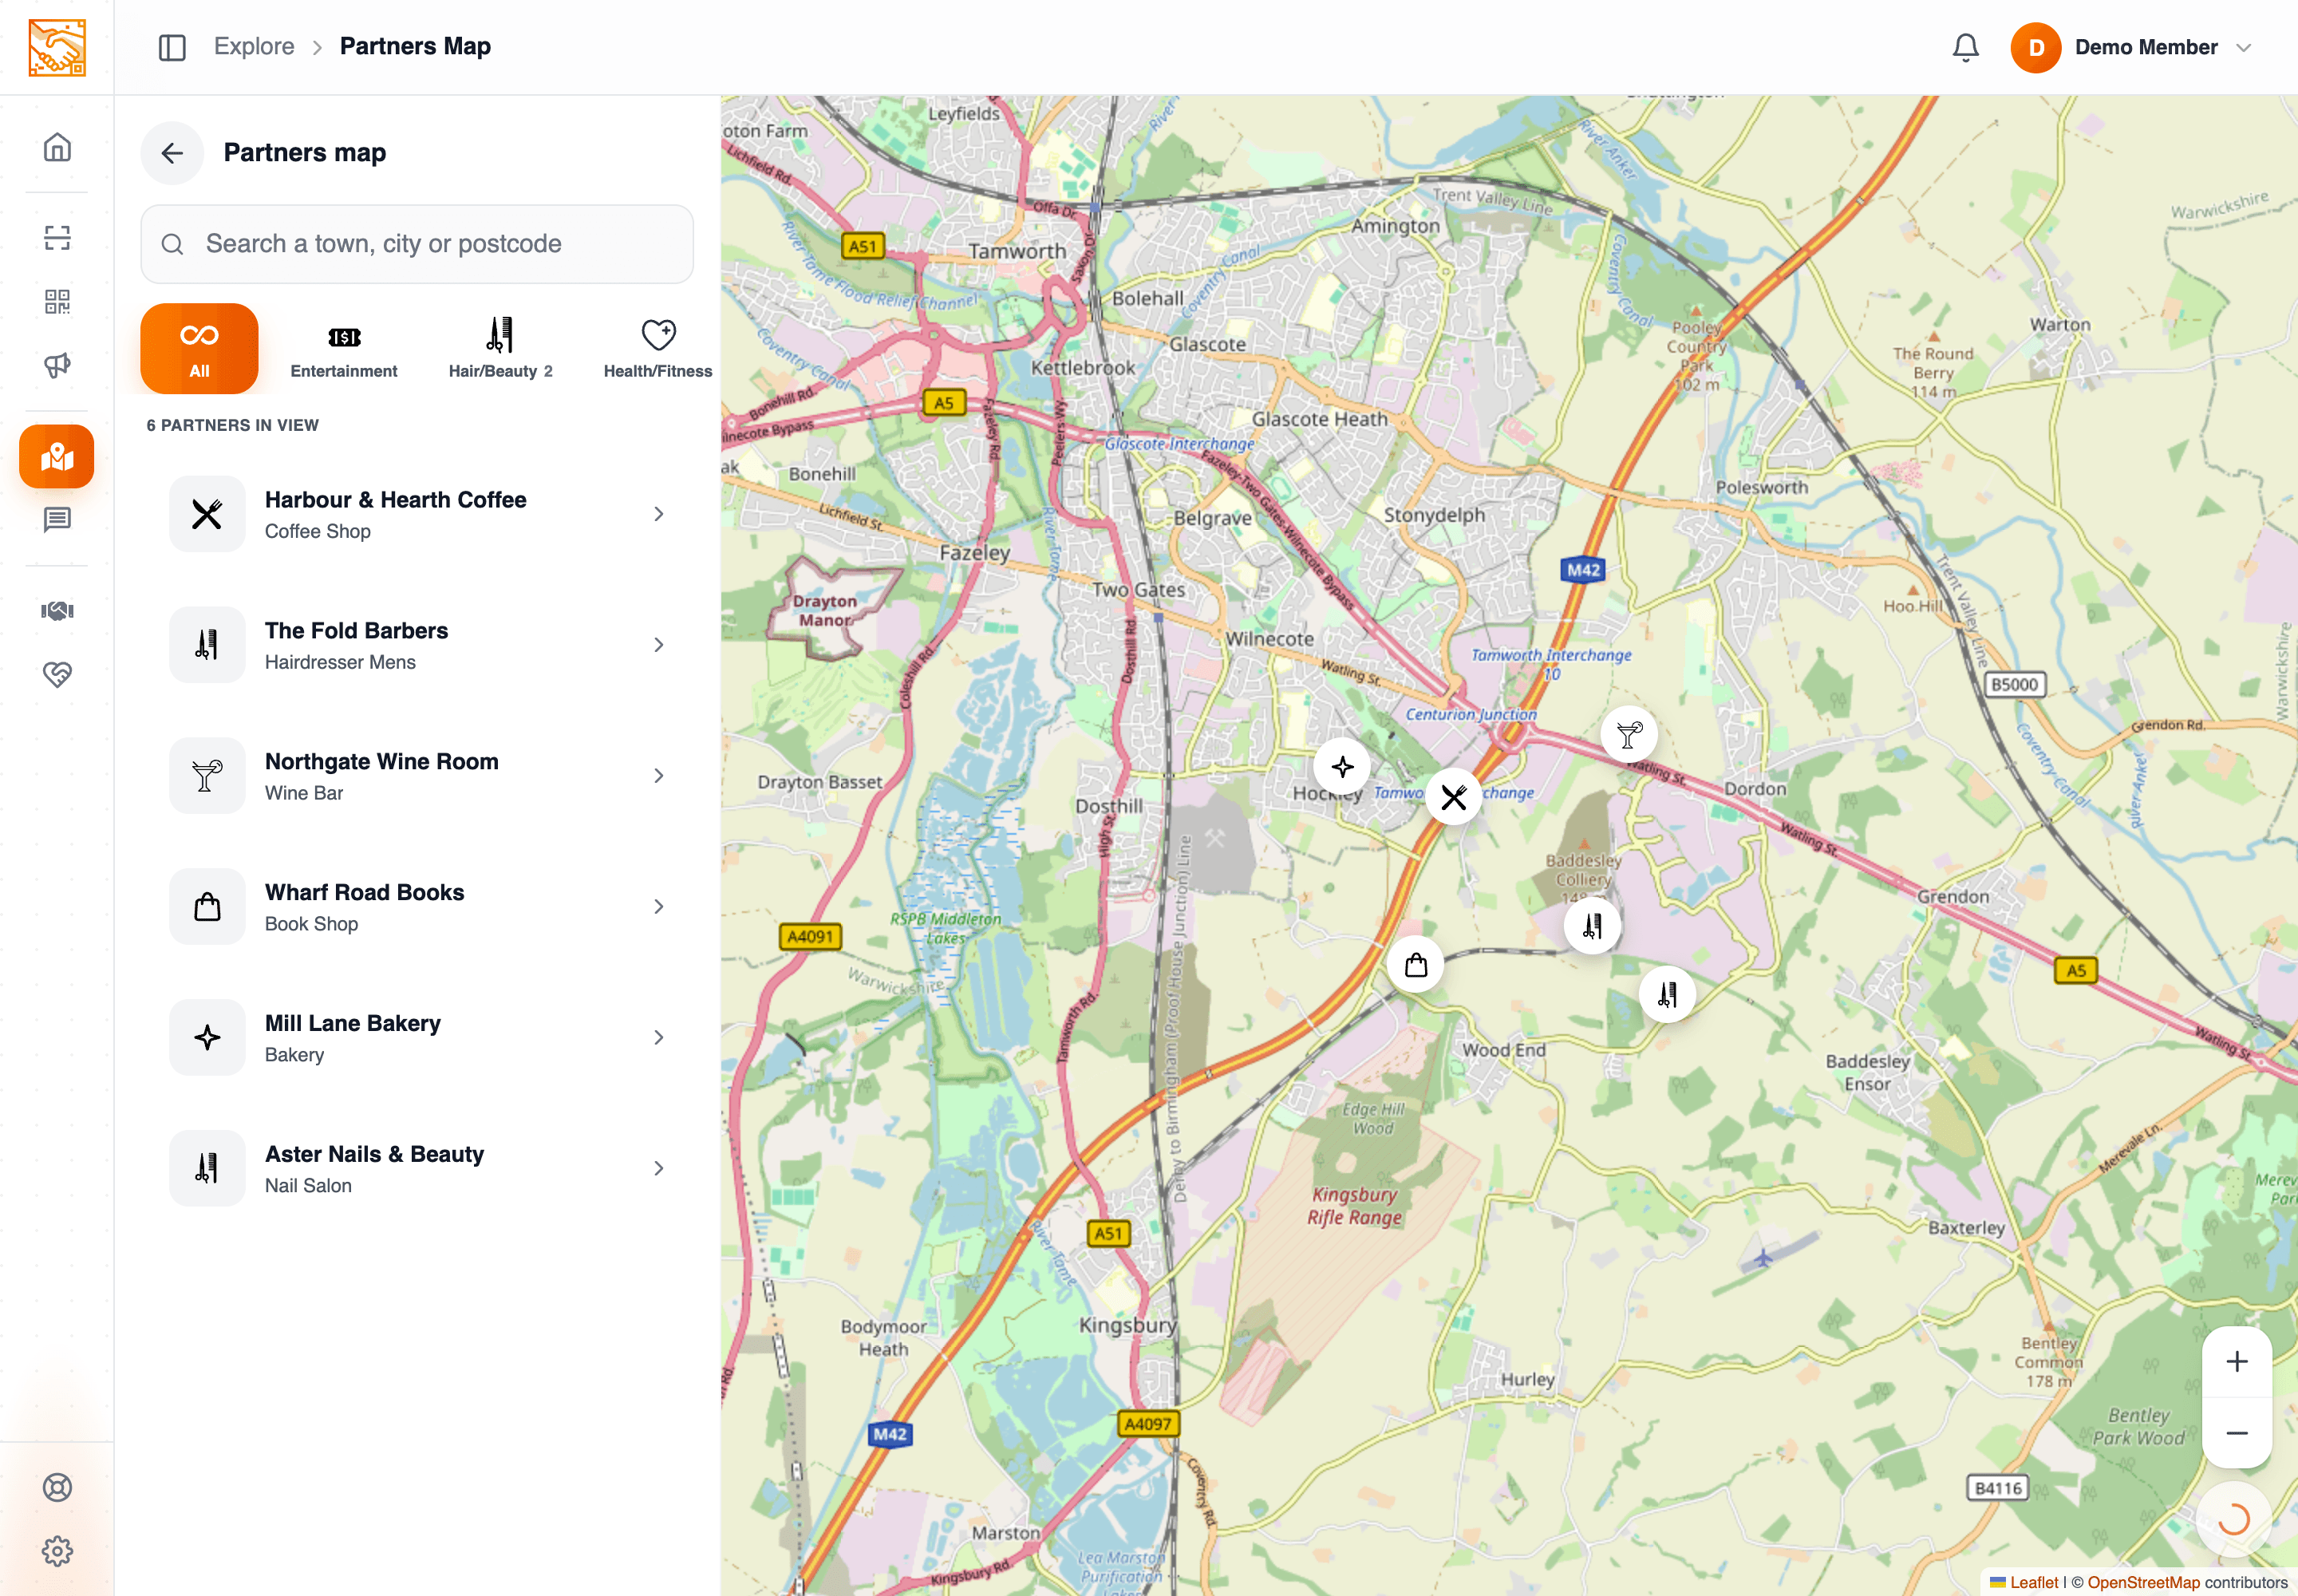Select the Harbour & Hearth Coffee list entry
This screenshot has width=2298, height=1596.
pyautogui.click(x=417, y=514)
